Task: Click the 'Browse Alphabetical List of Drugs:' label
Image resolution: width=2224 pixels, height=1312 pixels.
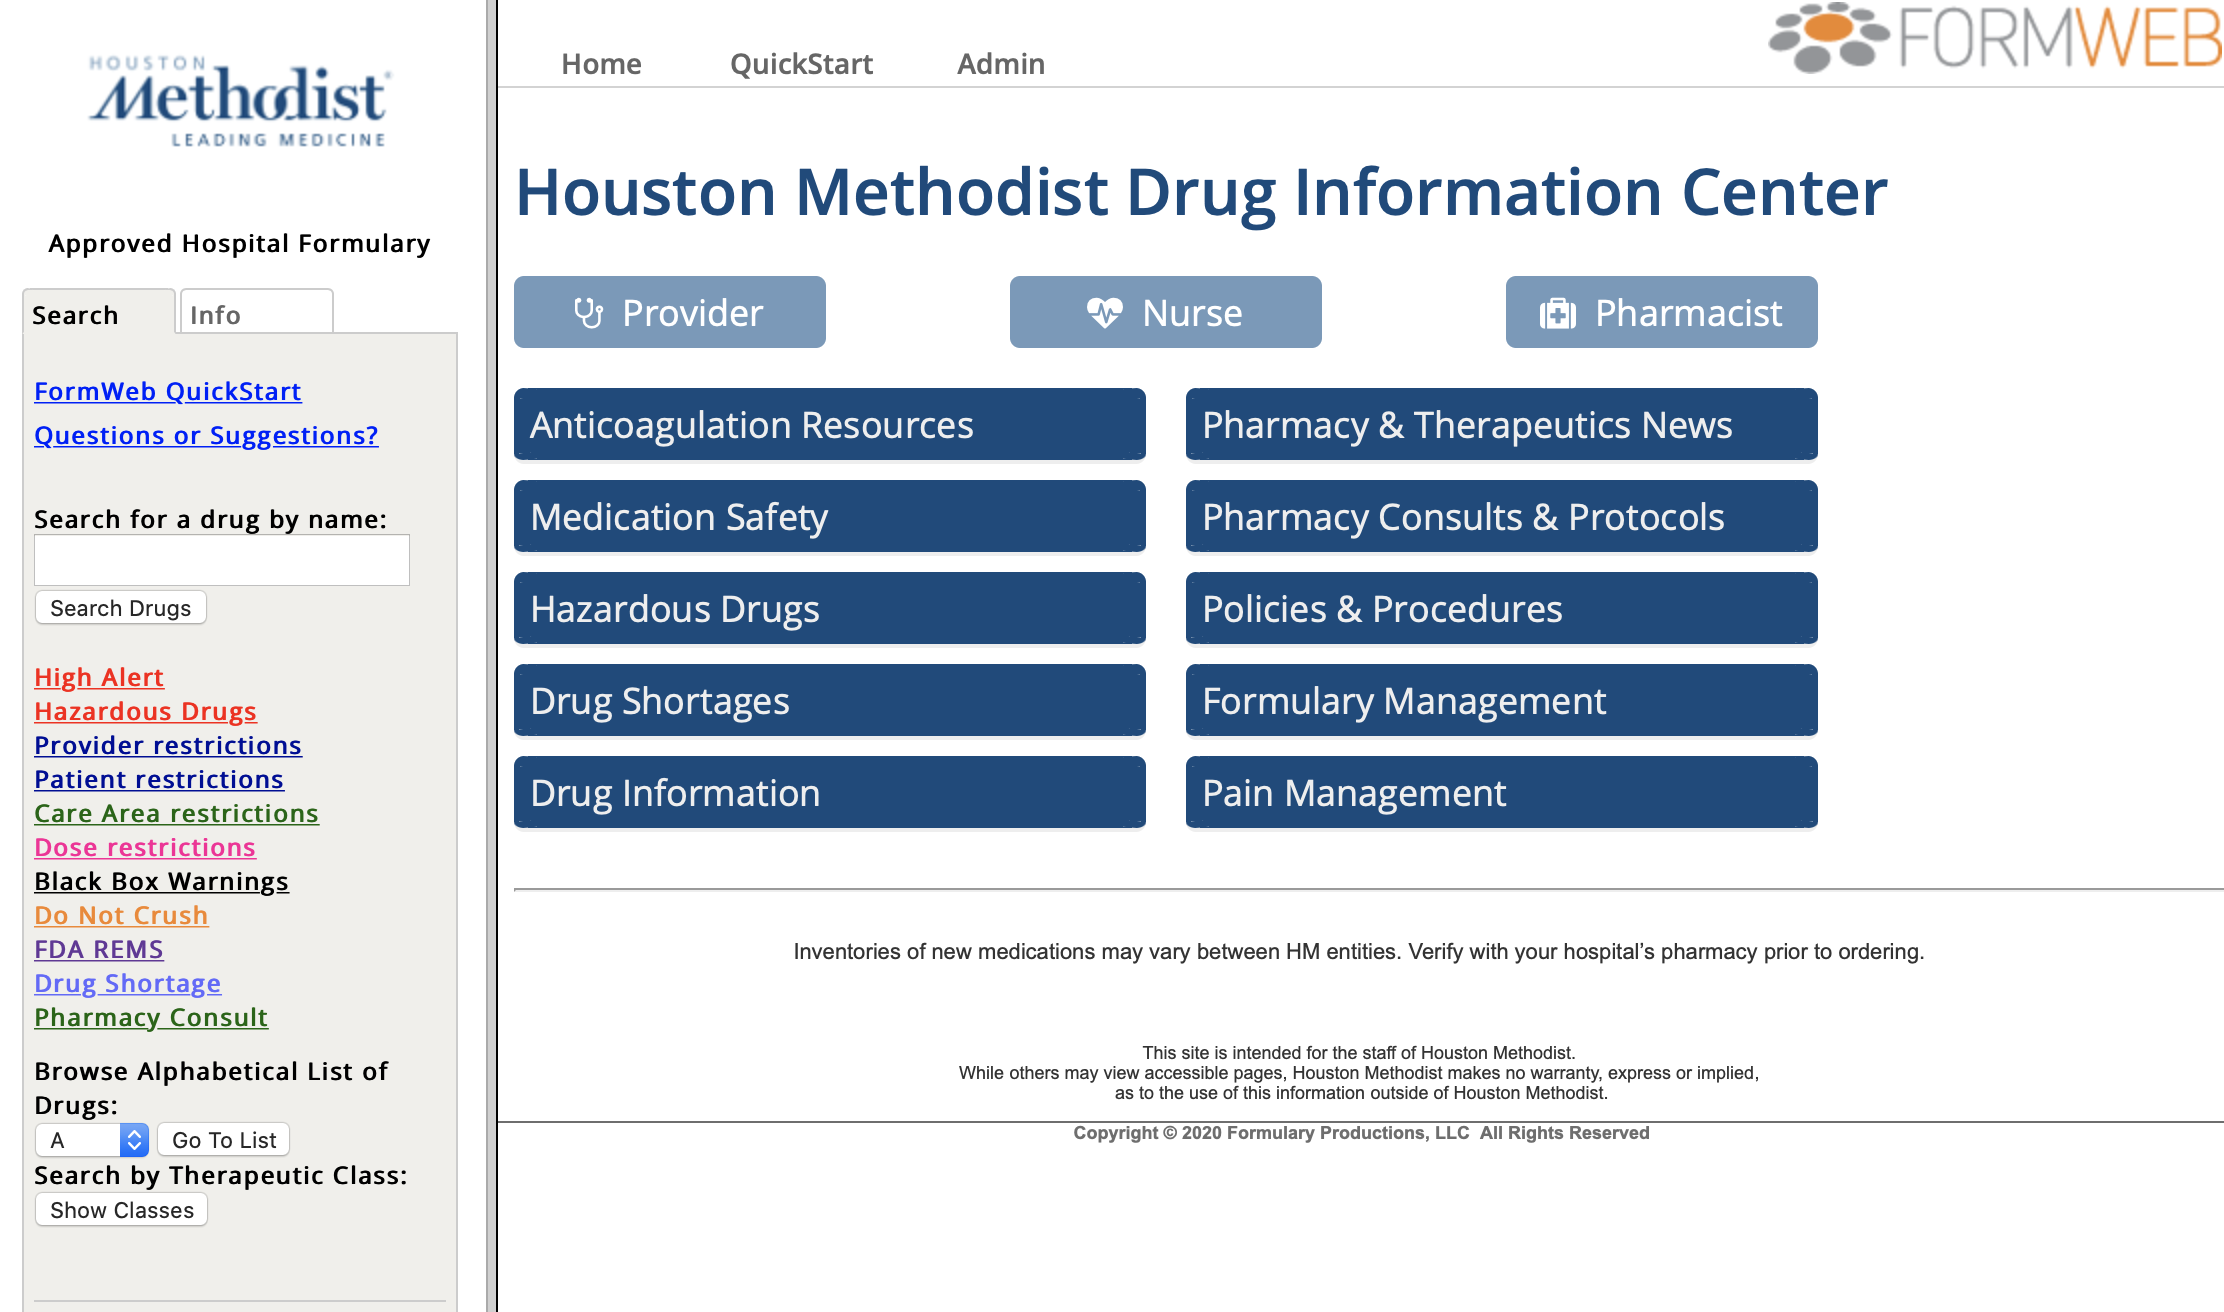Action: tap(211, 1088)
